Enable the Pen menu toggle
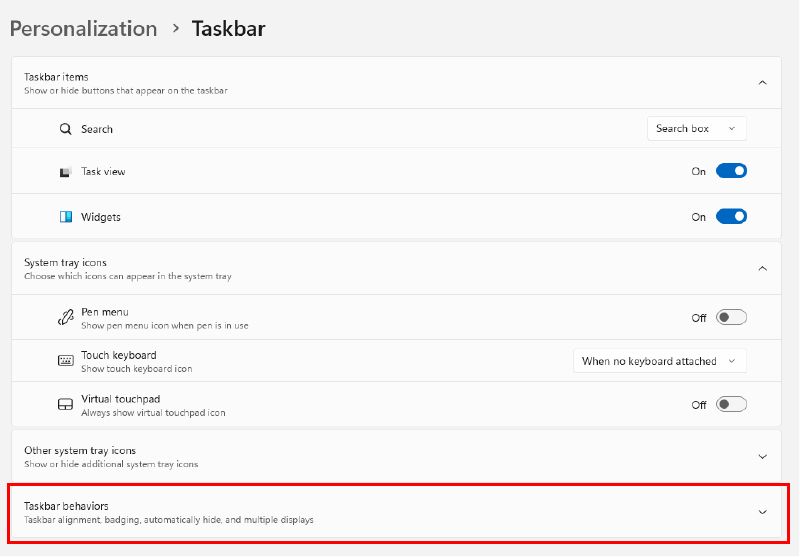The height and width of the screenshot is (557, 800). 731,318
